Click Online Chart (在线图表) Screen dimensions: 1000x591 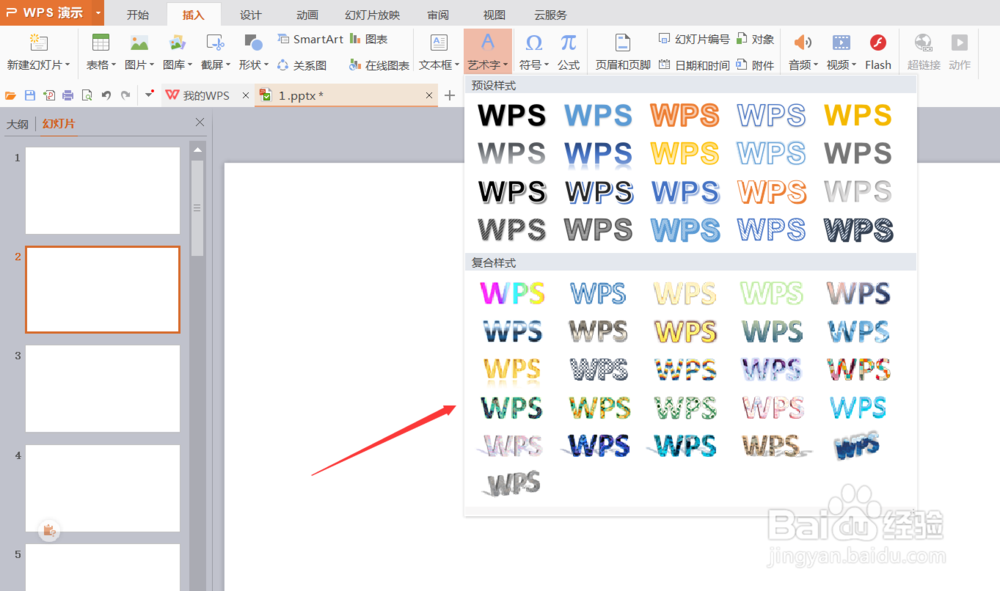tap(379, 65)
